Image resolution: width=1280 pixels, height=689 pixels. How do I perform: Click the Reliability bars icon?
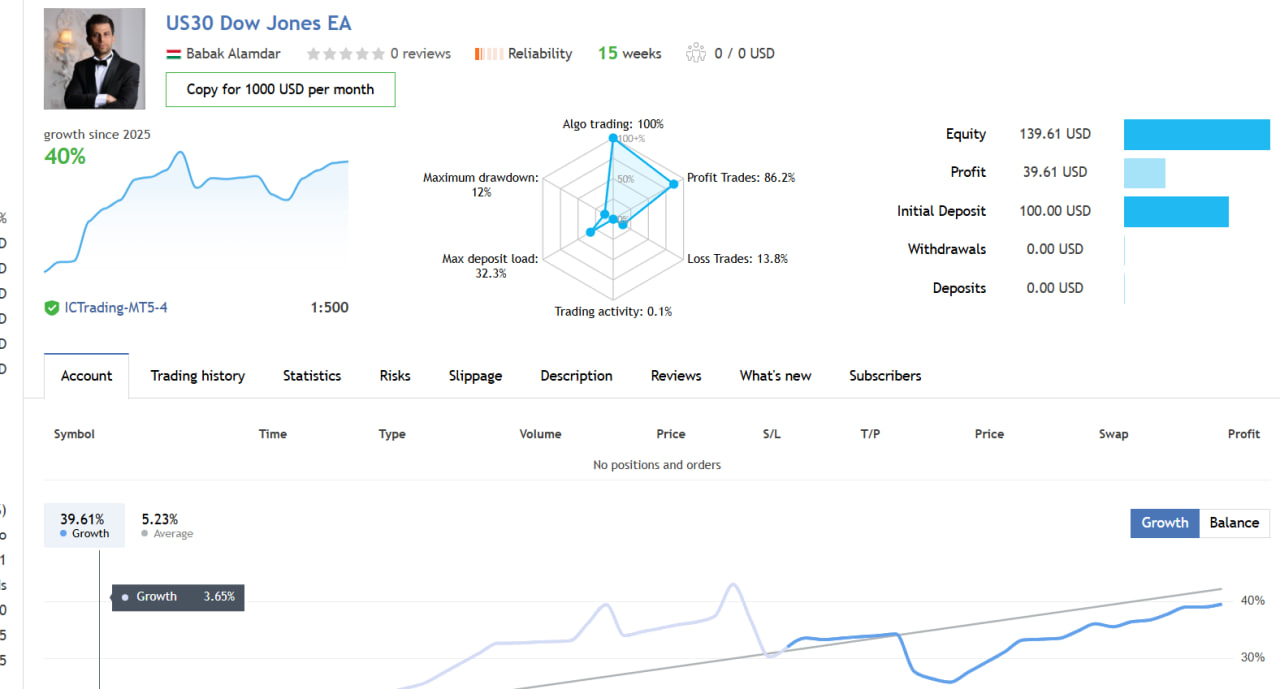pos(489,54)
